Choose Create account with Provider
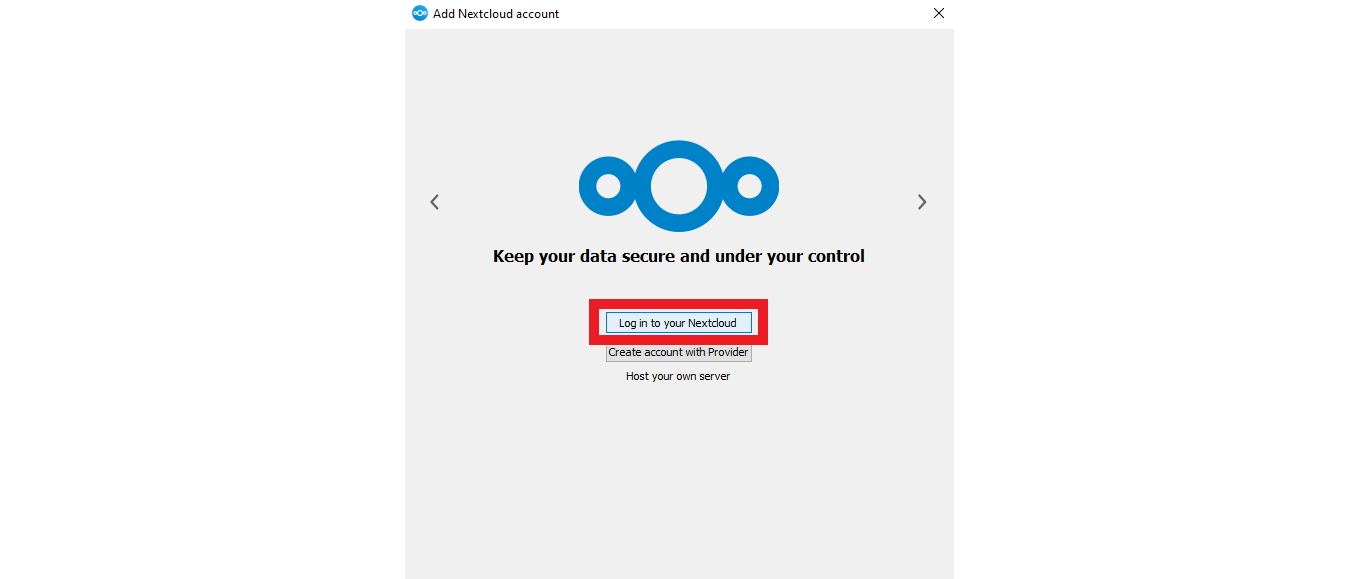Viewport: 1360px width, 579px height. point(678,352)
